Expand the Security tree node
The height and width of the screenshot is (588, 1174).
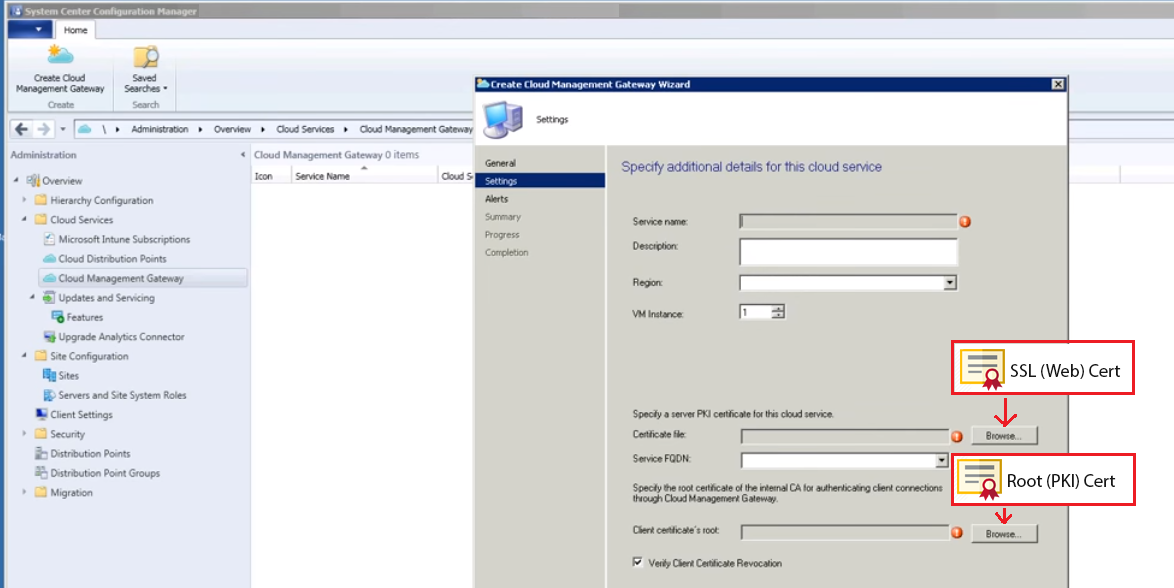pos(25,434)
